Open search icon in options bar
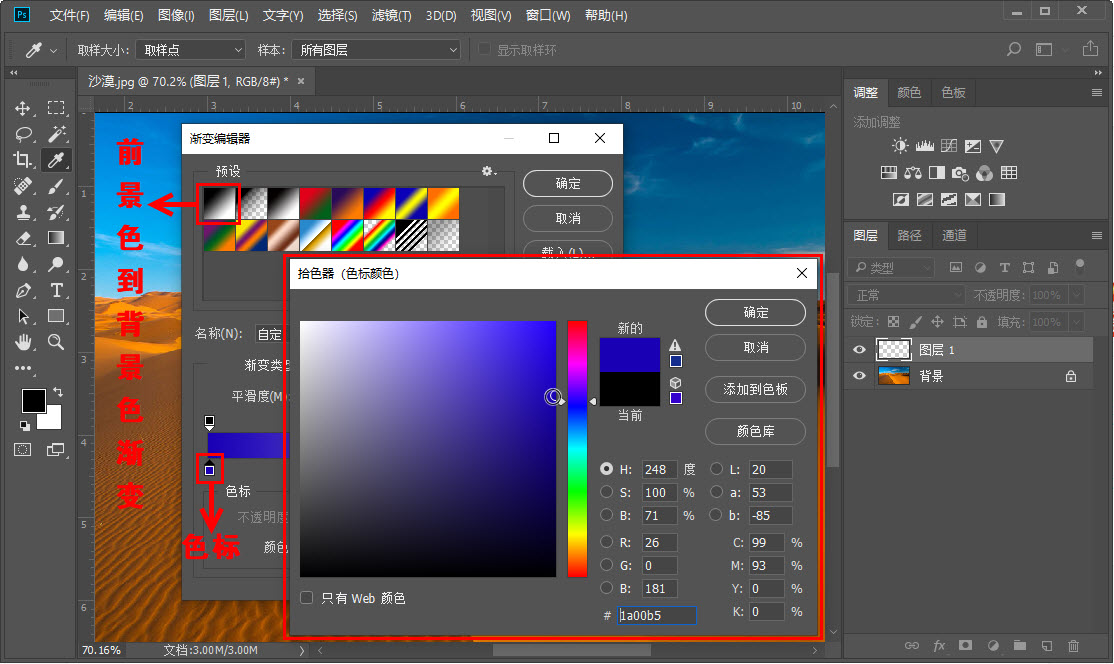Screen dimensions: 1114x664 tap(1014, 49)
